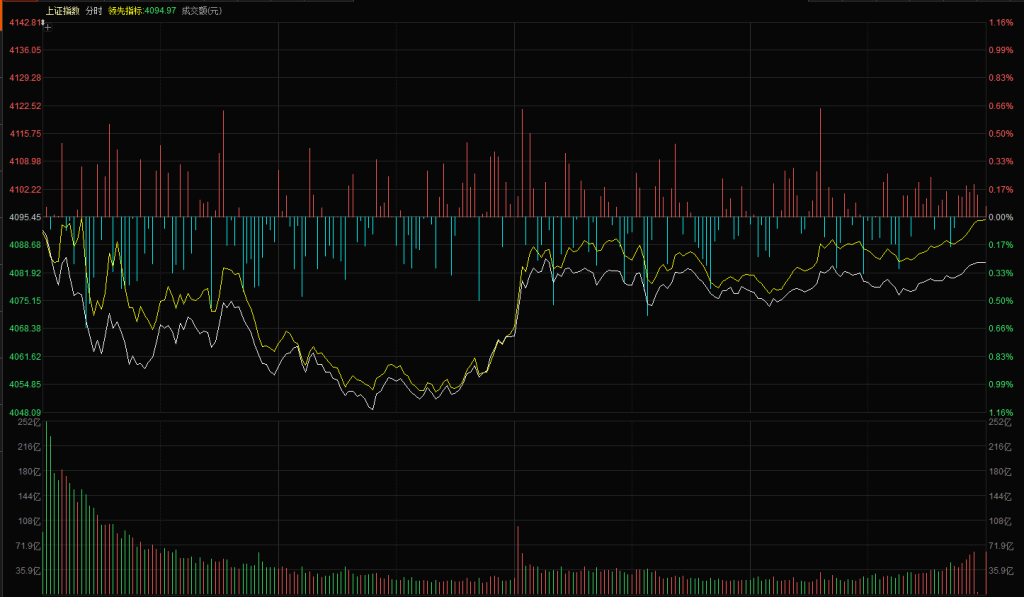Screen dimensions: 1024x597
Task: Click the 领先指标 4094.97 indicator label
Action: (142, 10)
